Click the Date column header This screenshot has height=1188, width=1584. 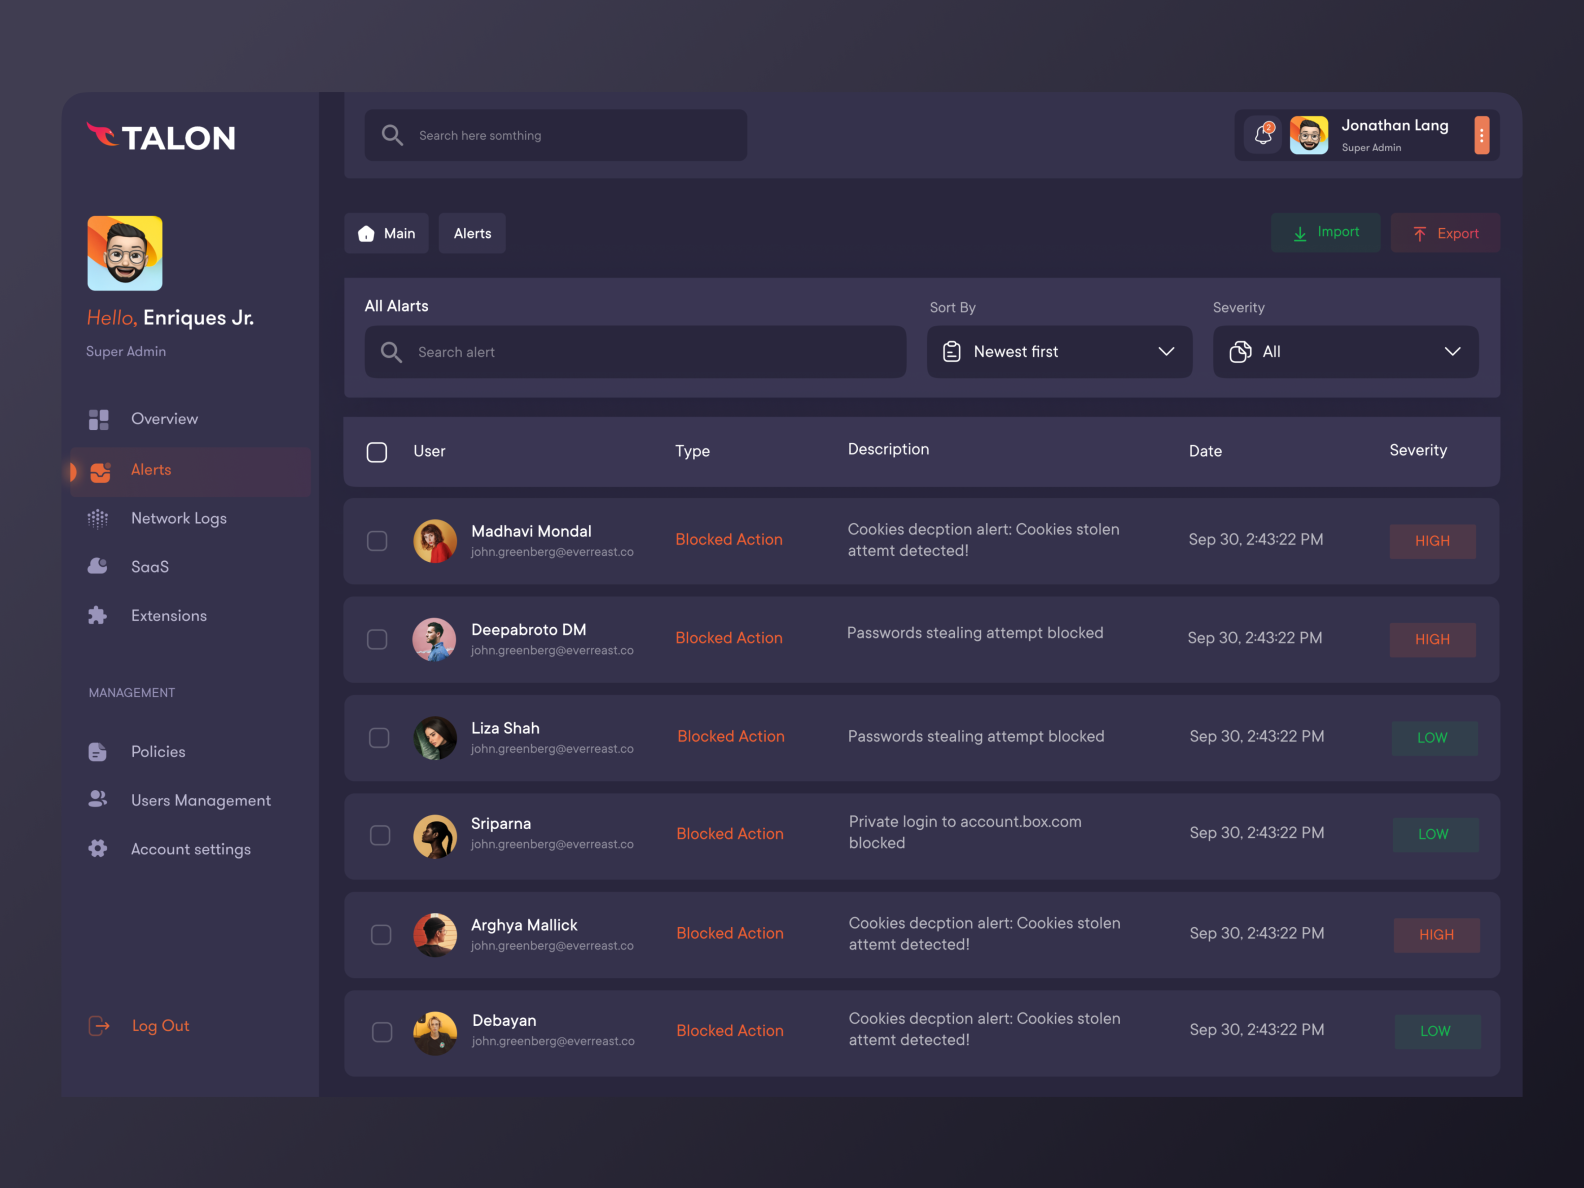(x=1205, y=451)
